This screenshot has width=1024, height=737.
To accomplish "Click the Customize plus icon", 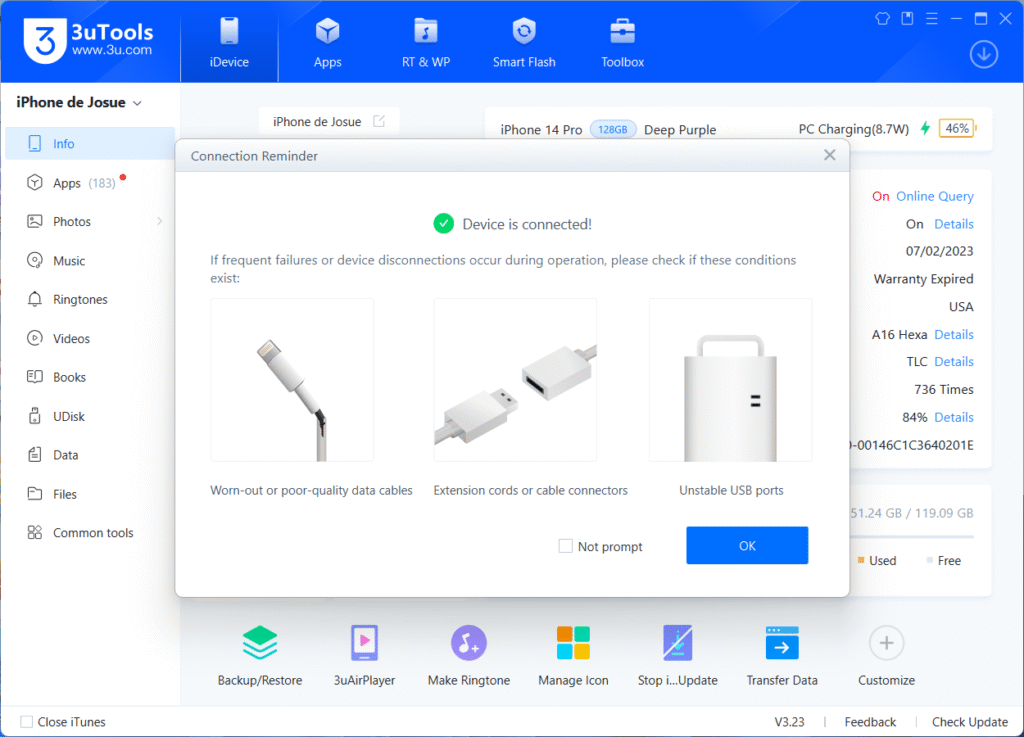I will pyautogui.click(x=886, y=643).
